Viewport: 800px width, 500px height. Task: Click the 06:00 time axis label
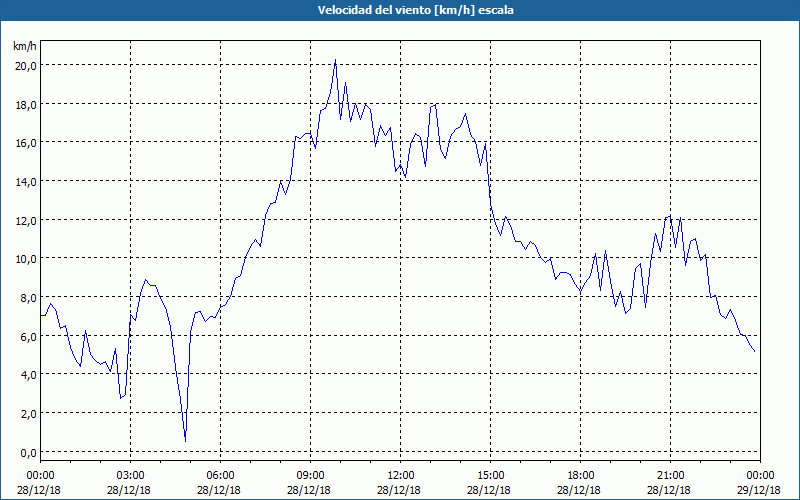[220, 476]
